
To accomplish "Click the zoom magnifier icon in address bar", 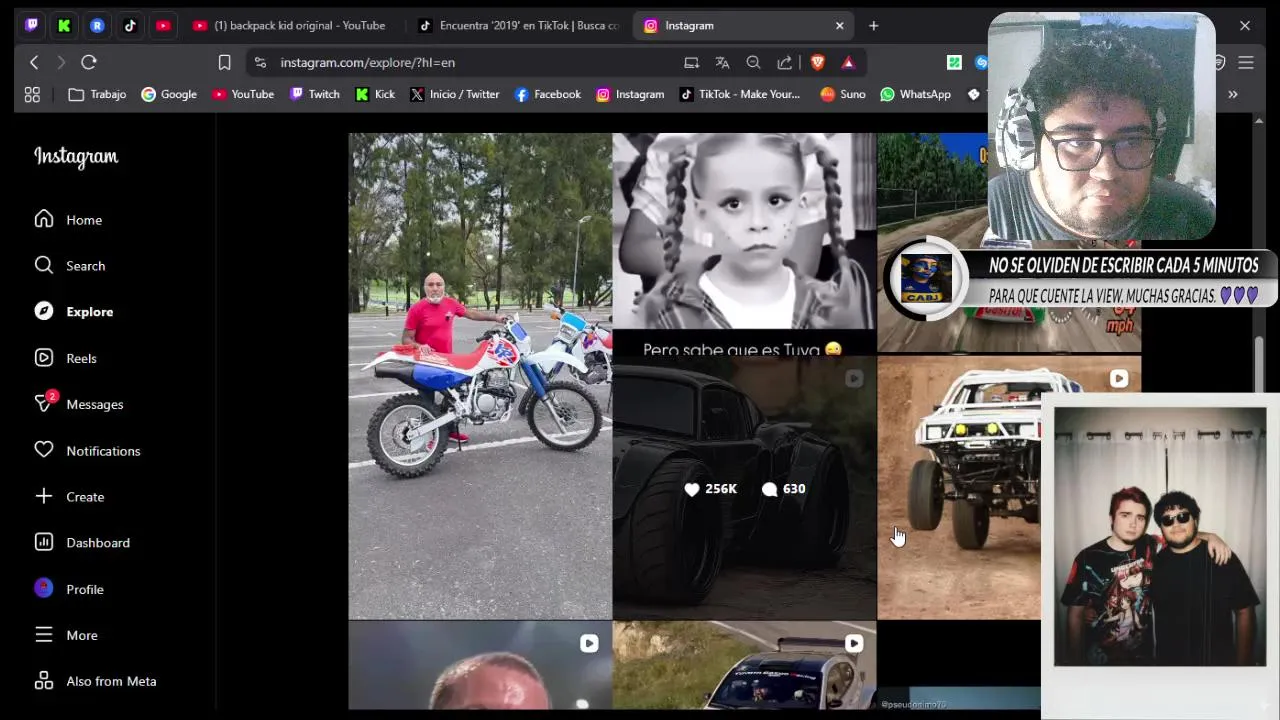I will [x=753, y=62].
